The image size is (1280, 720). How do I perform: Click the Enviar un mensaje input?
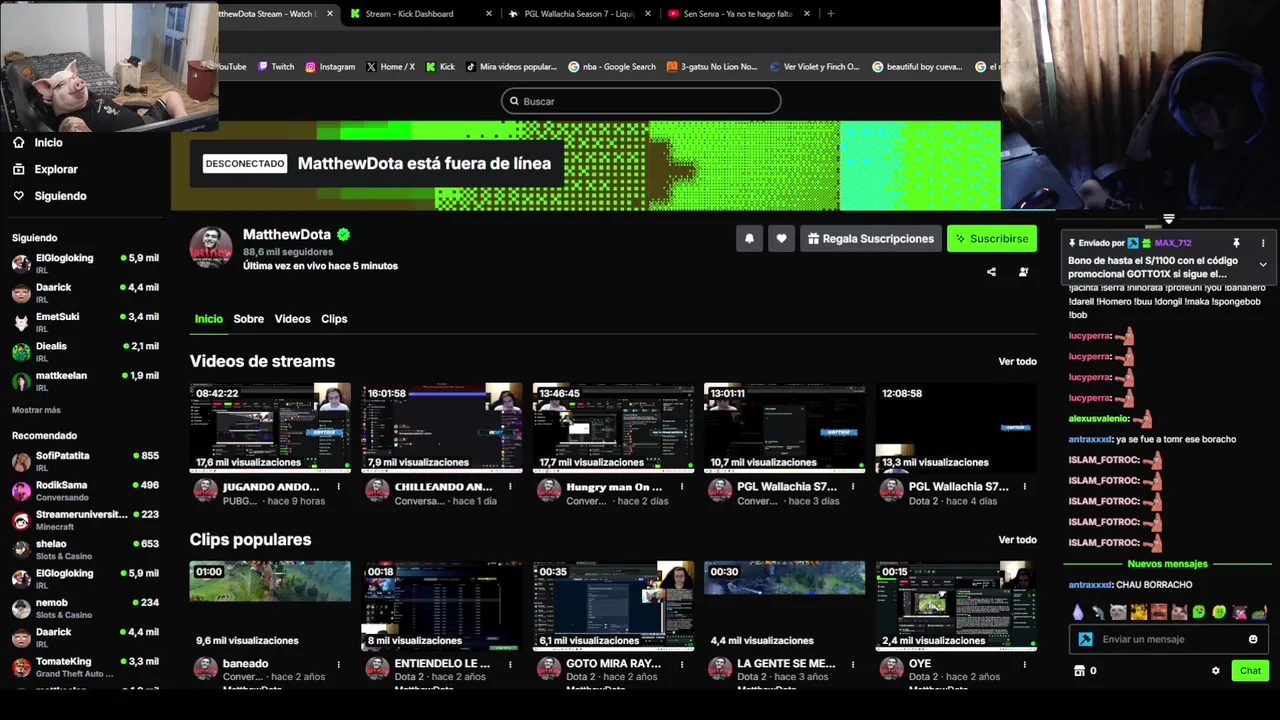[x=1168, y=639]
